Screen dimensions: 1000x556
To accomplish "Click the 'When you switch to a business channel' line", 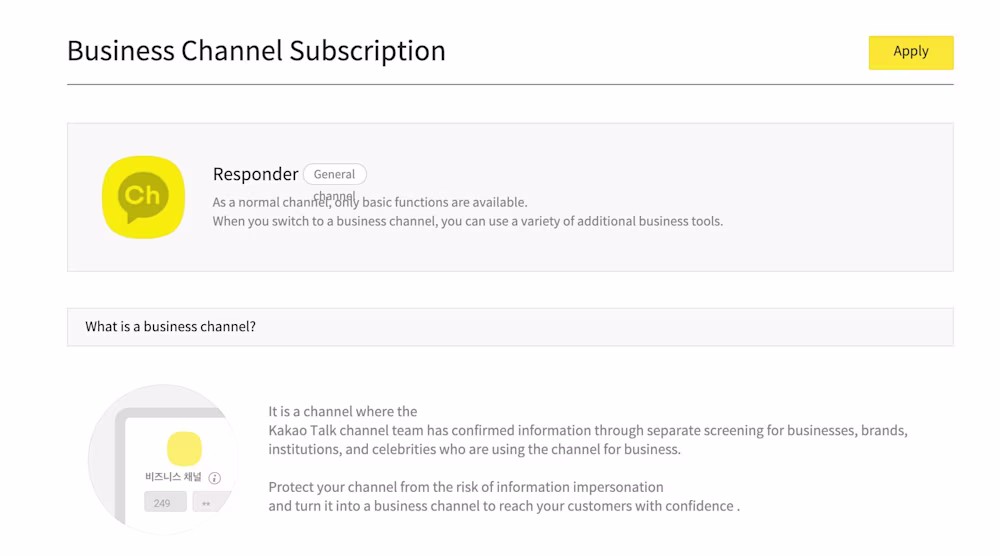I will pyautogui.click(x=467, y=221).
